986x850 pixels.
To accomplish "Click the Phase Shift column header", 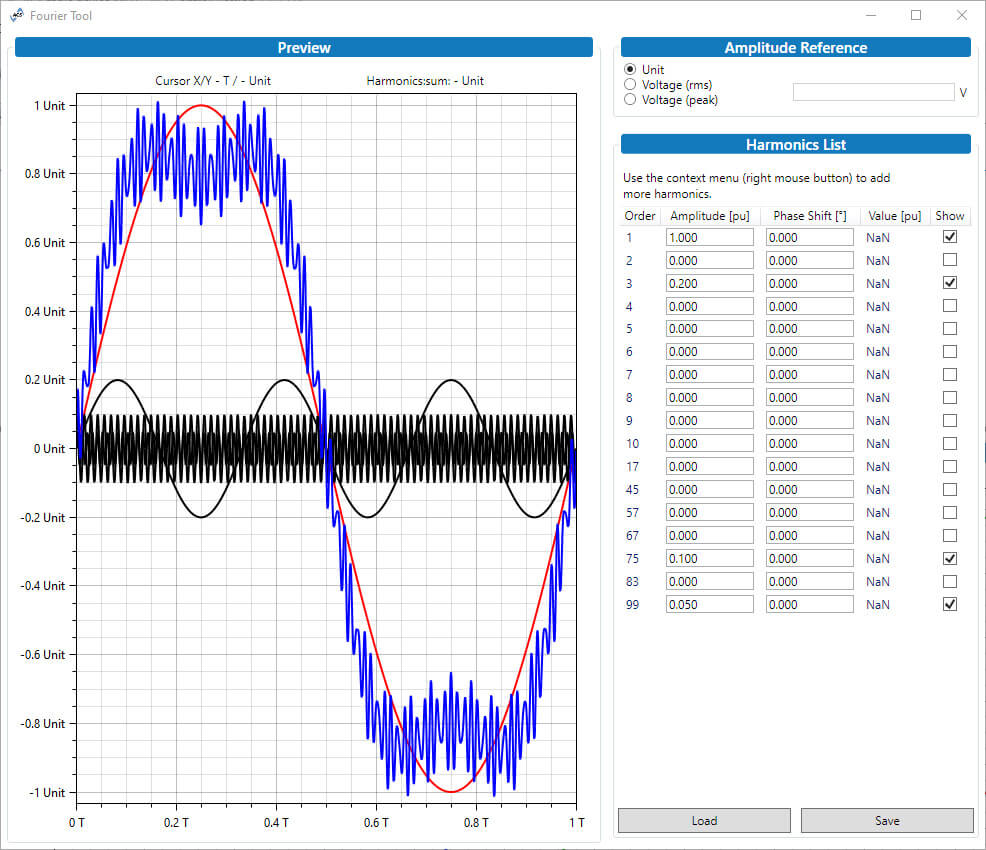I will pos(810,216).
